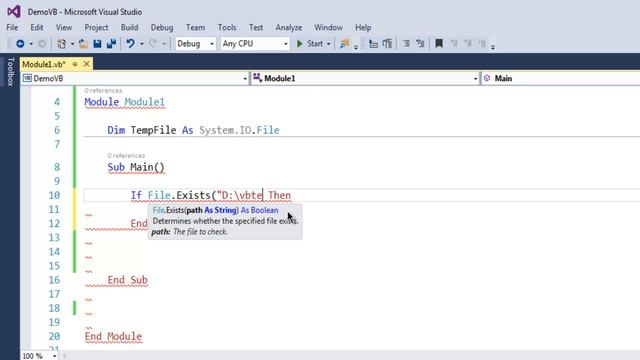Click the Dim TempFile As System.IO.File line
Screen dimensions: 640x360
(193, 130)
